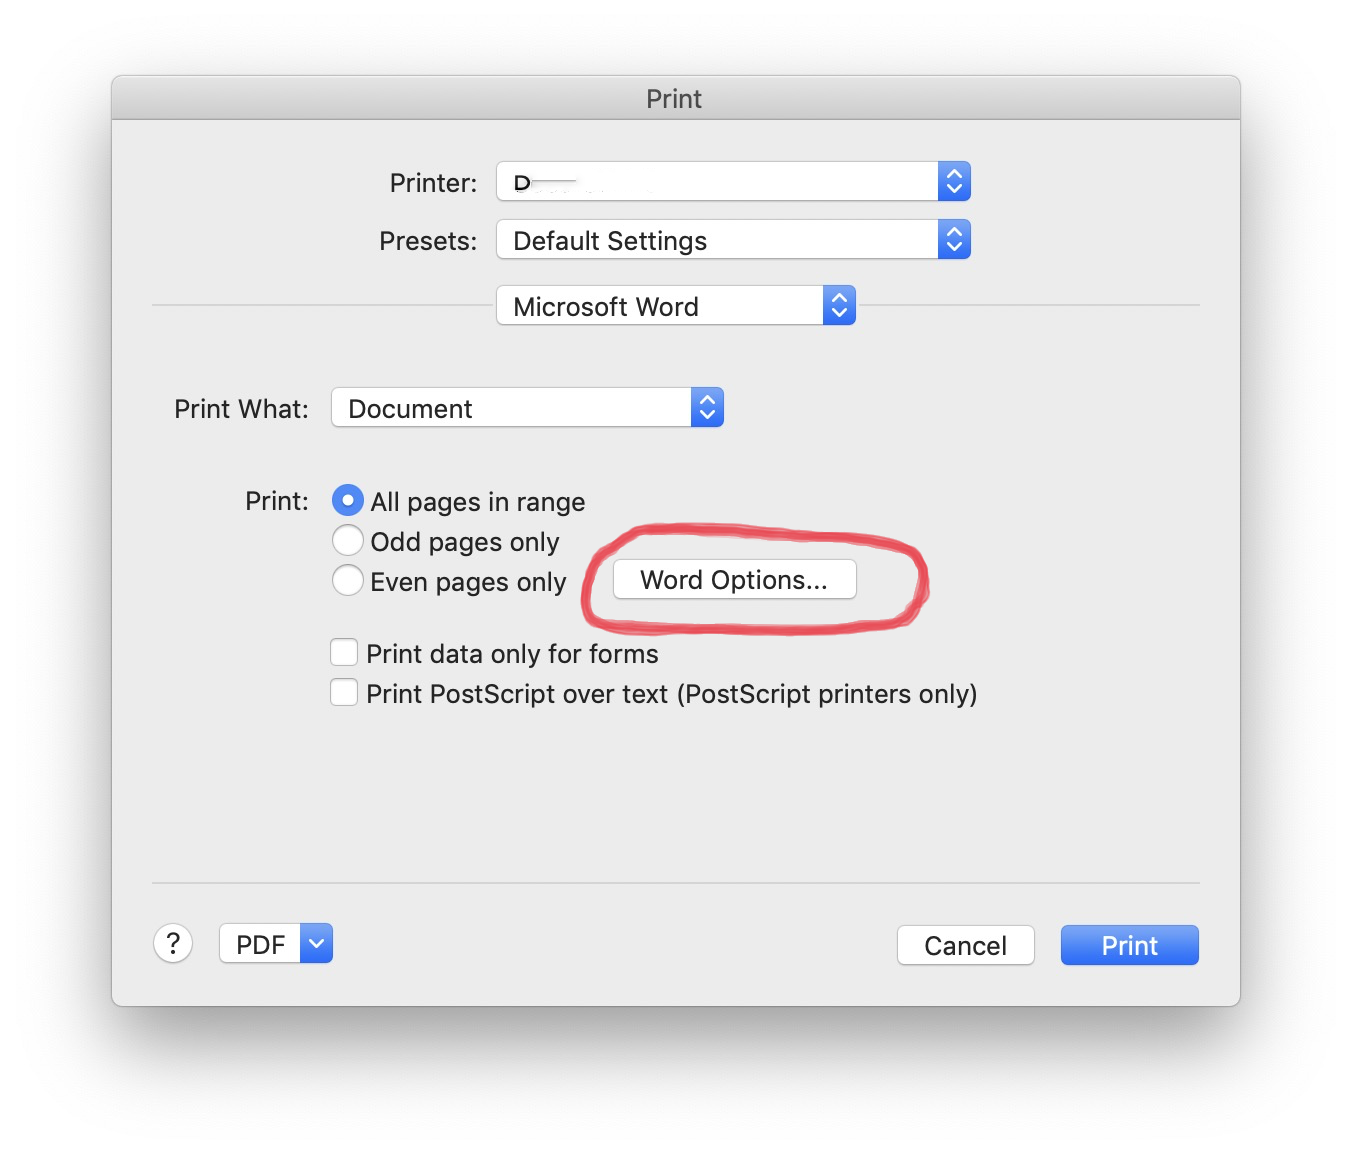Viewport: 1352px width, 1154px height.
Task: Select 'All pages in range'
Action: point(347,500)
